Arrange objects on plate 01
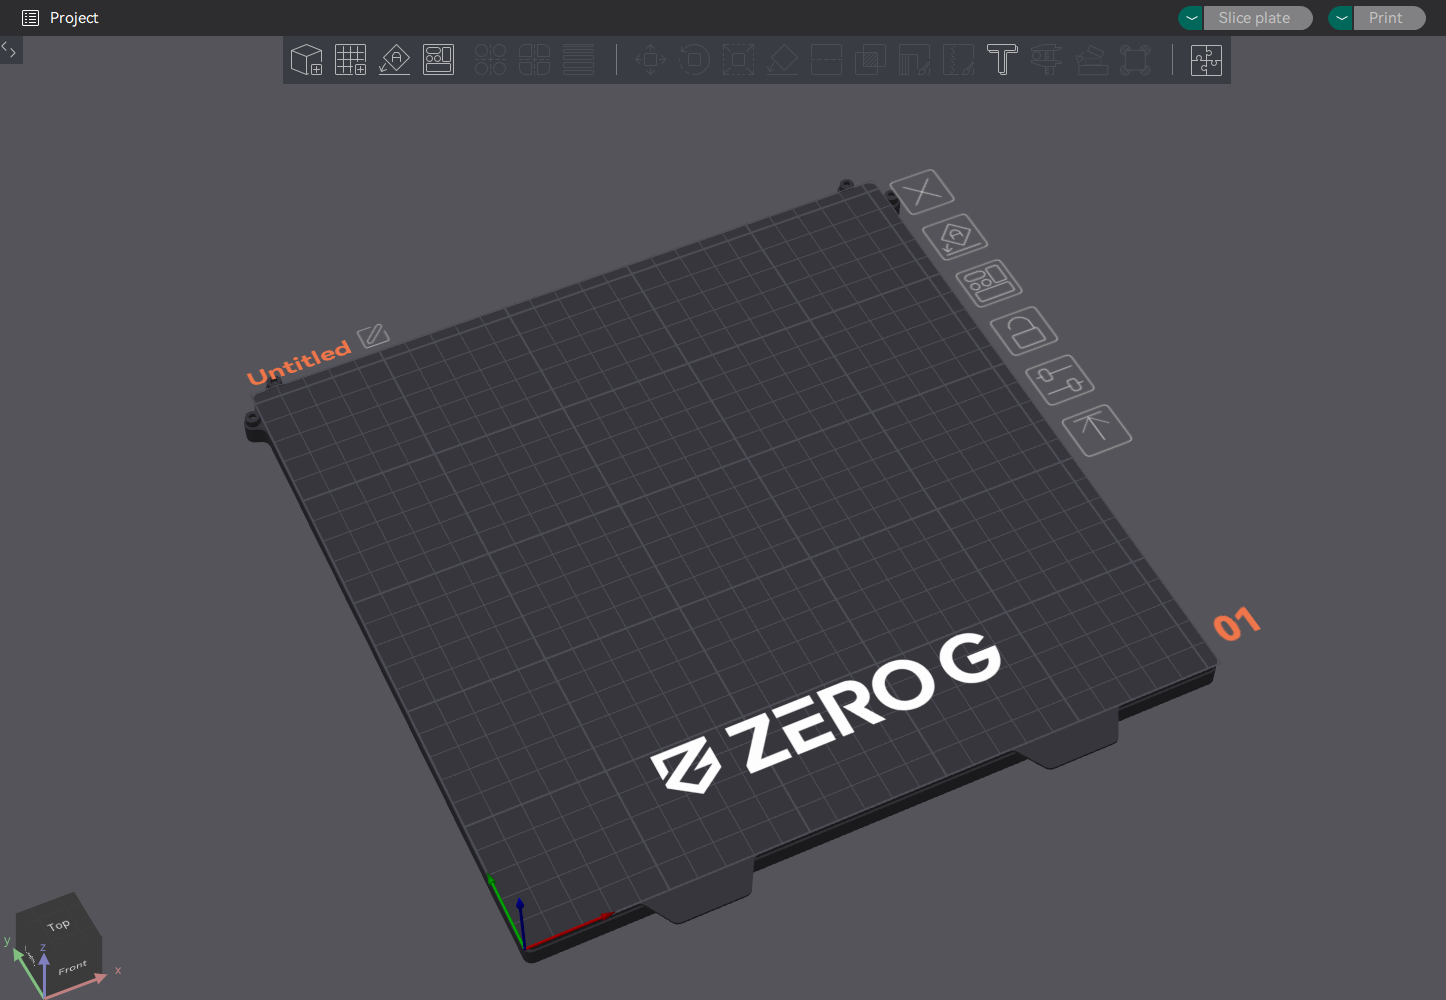The height and width of the screenshot is (1000, 1446). (x=989, y=283)
